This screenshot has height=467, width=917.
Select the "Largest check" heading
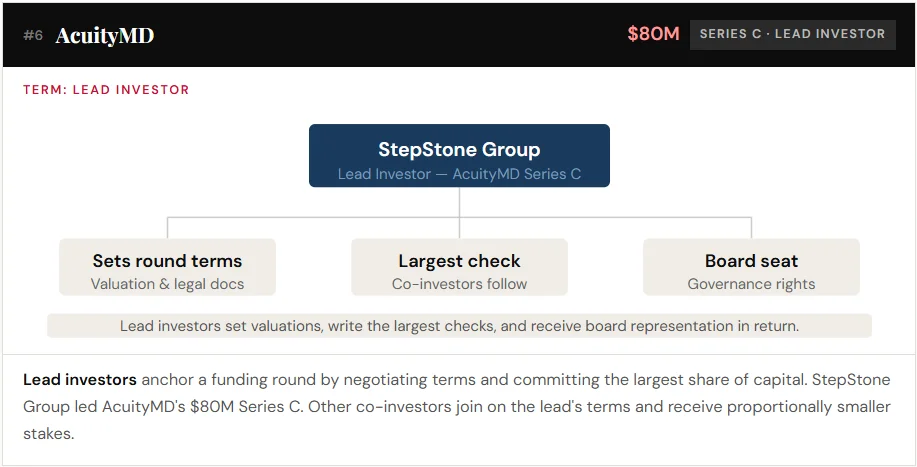[459, 261]
